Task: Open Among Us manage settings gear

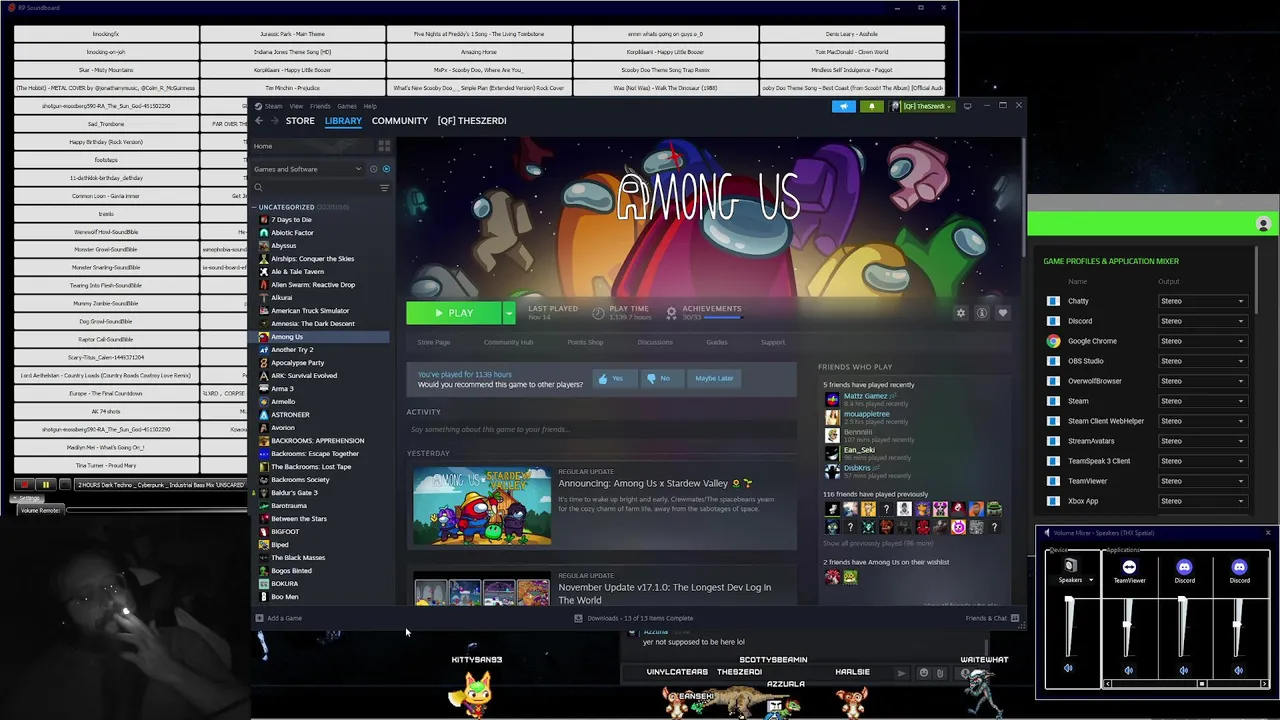Action: coord(961,313)
